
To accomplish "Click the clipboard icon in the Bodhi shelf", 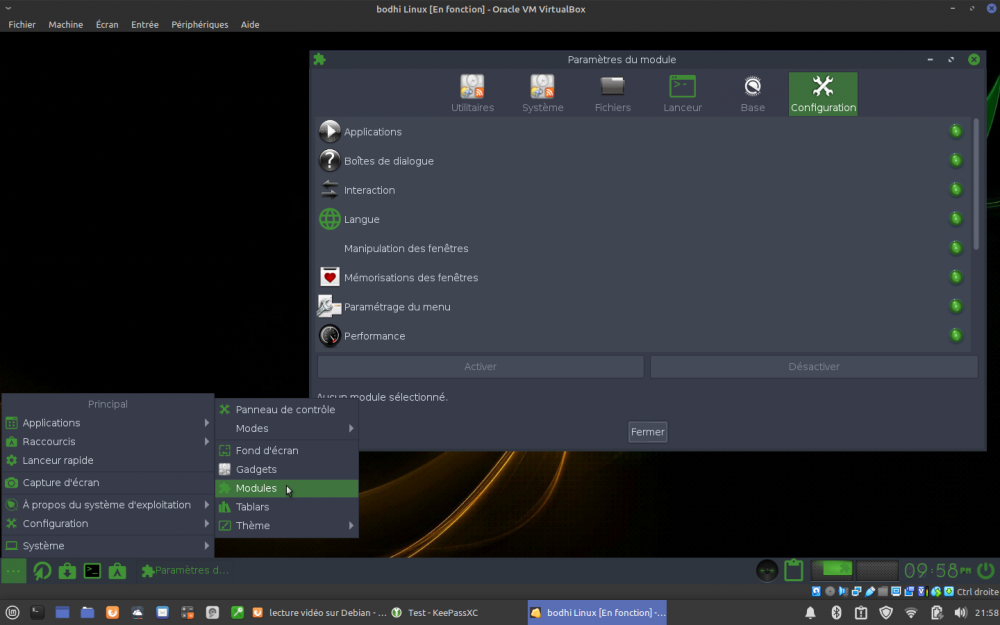I will [x=794, y=570].
